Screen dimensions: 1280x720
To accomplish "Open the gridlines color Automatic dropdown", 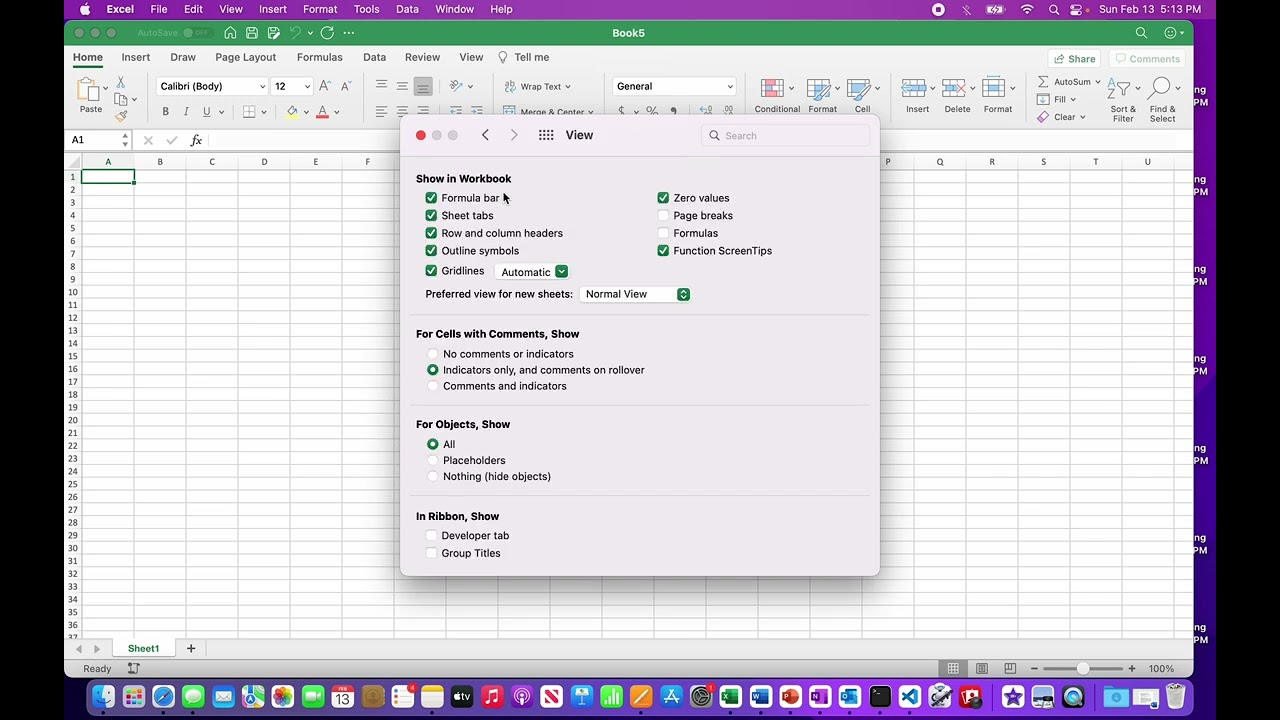I will coord(532,272).
